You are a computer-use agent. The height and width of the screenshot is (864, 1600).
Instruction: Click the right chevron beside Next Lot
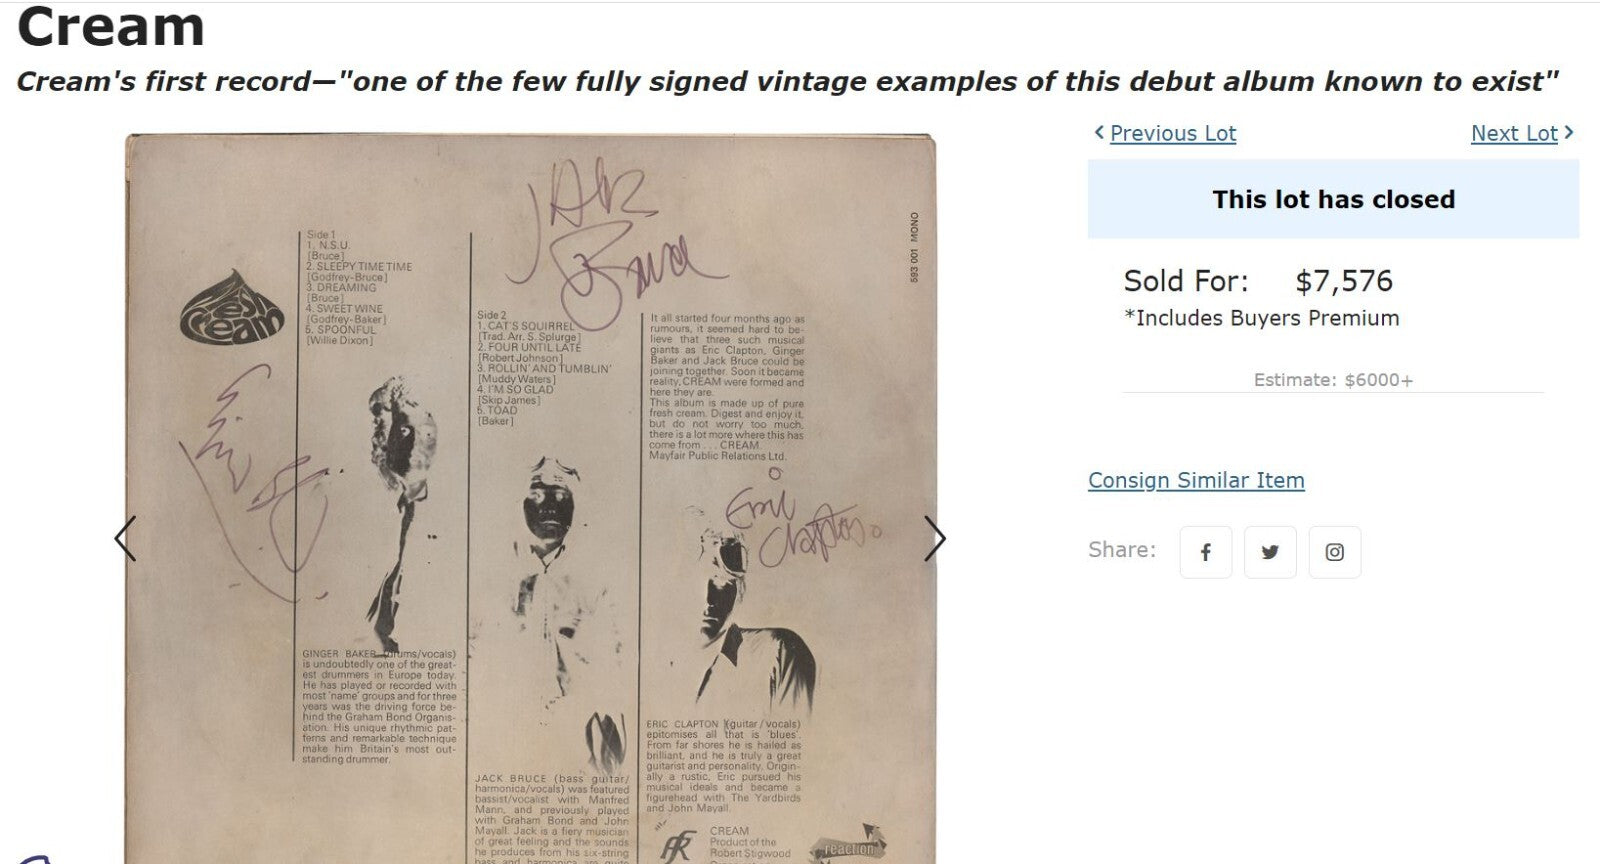pyautogui.click(x=1567, y=131)
